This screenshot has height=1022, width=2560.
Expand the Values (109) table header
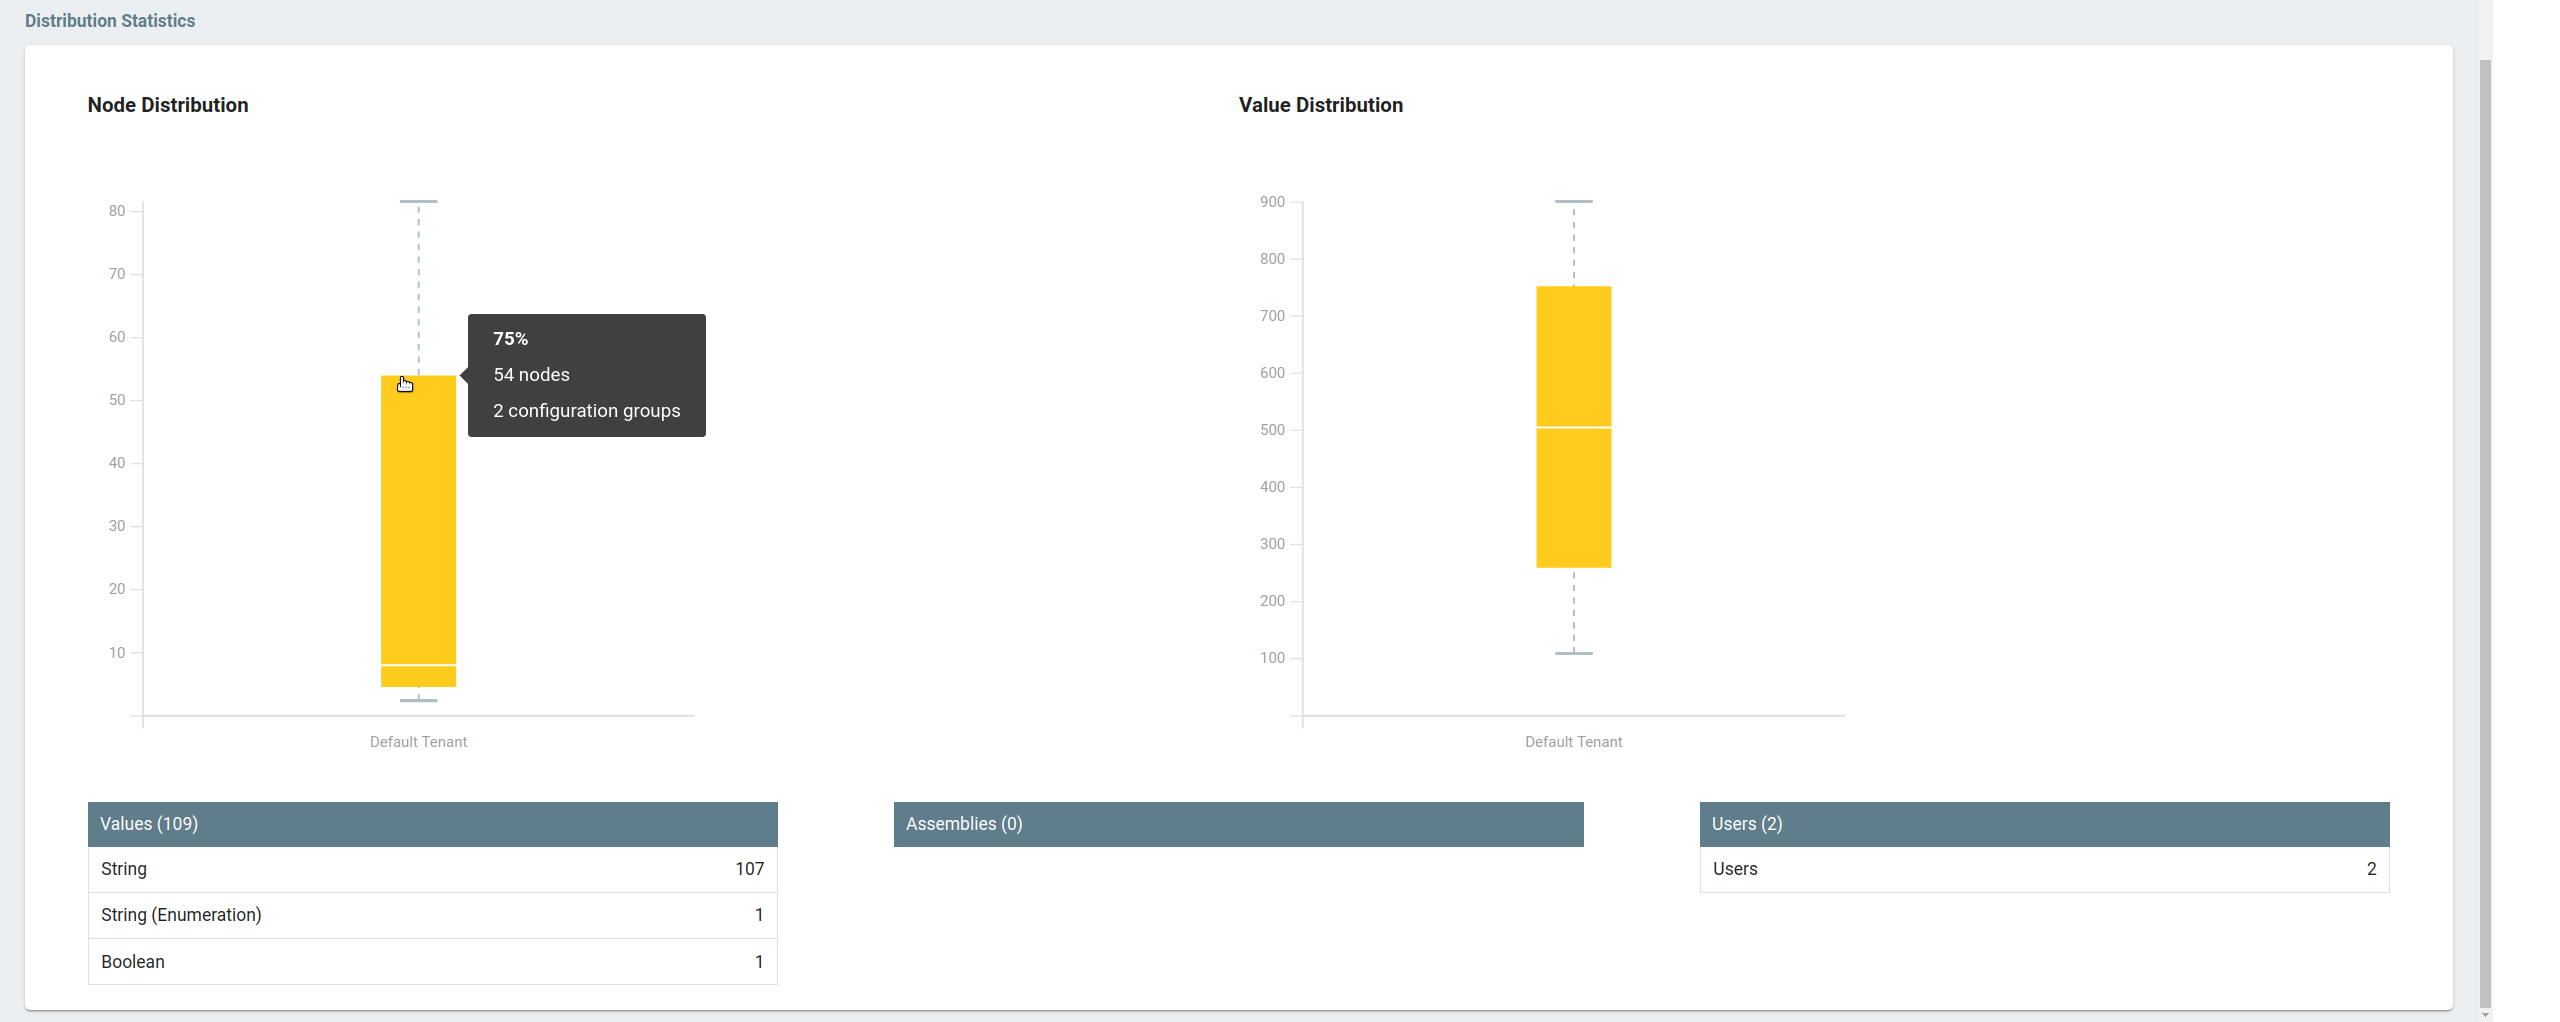(432, 823)
